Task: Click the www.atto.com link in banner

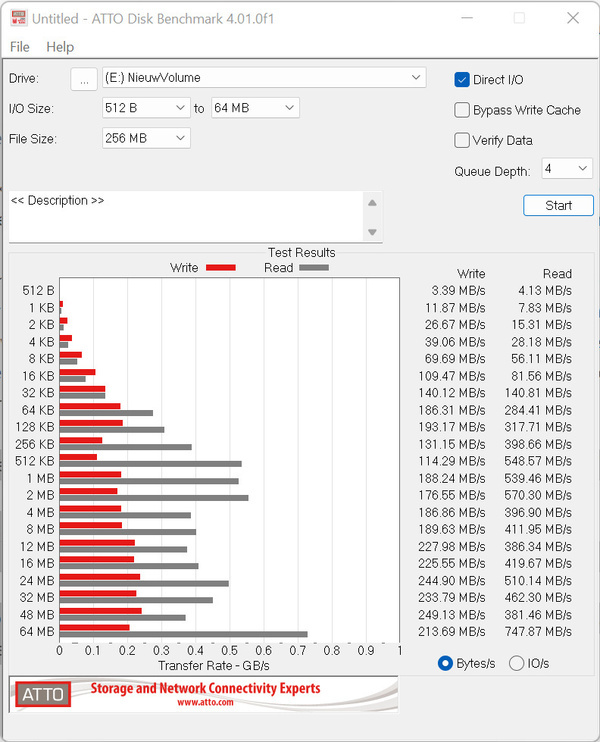Action: (x=205, y=702)
